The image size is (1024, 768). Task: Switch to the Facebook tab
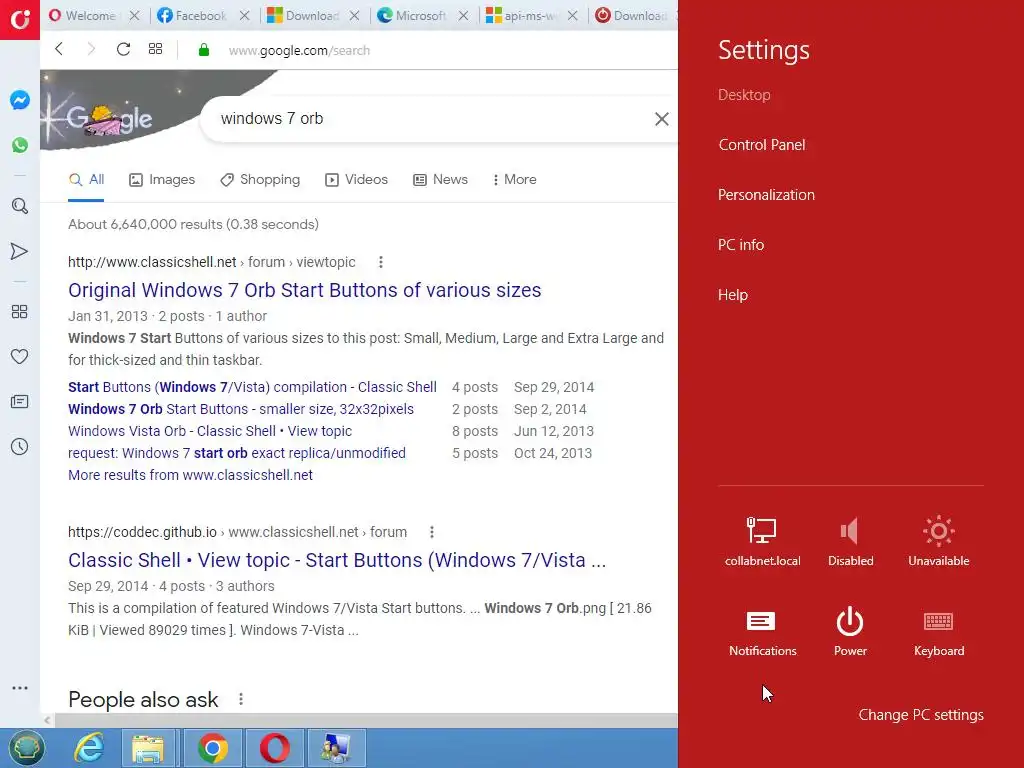coord(193,15)
